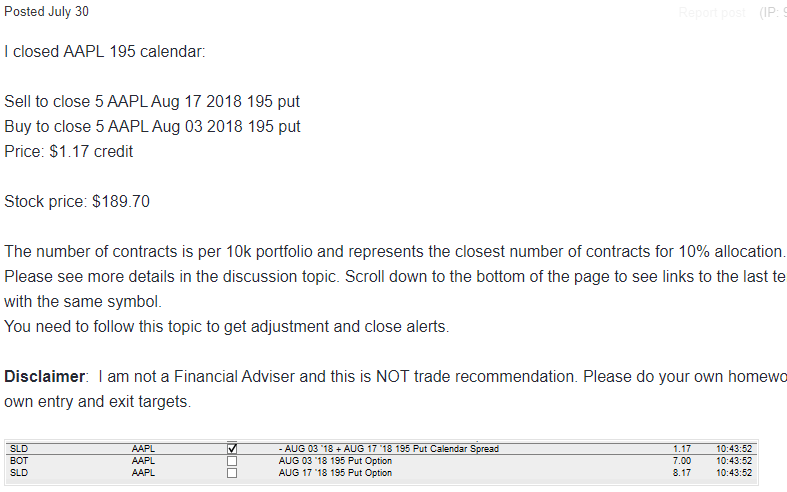Click the Posted July 30 timestamp
The image size is (787, 492).
coord(46,11)
